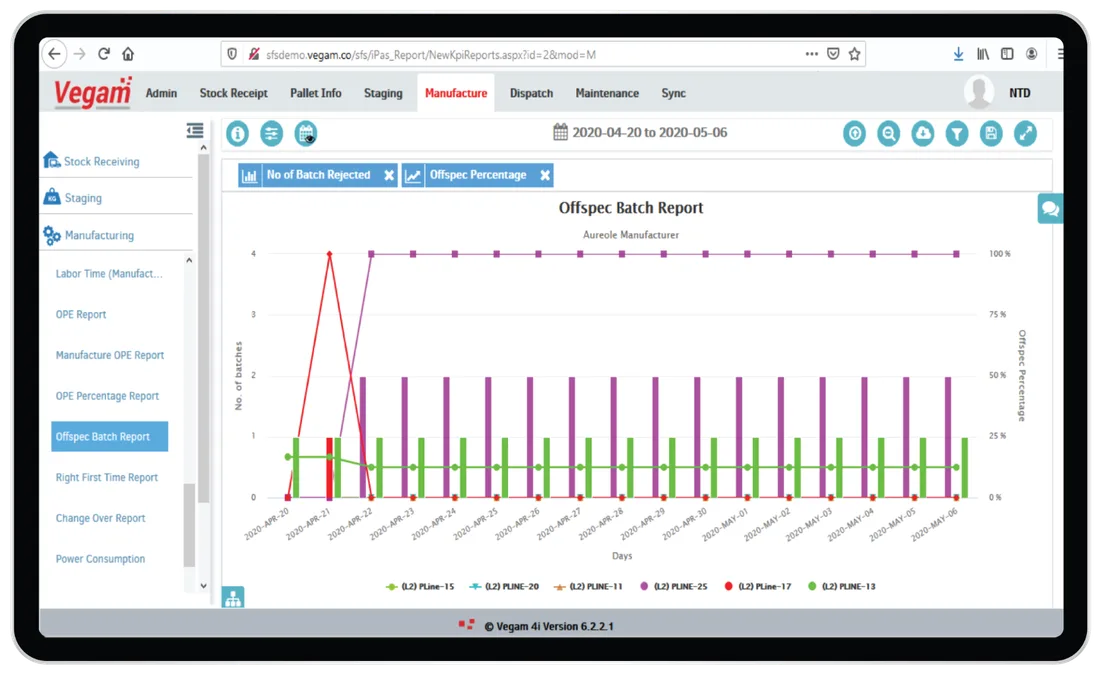This screenshot has width=1100, height=674.
Task: Click the browser home button
Action: (128, 54)
